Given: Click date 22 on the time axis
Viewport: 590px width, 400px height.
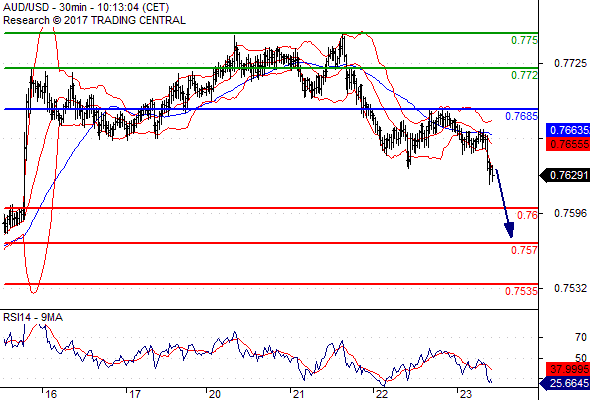Looking at the screenshot, I should [x=382, y=394].
